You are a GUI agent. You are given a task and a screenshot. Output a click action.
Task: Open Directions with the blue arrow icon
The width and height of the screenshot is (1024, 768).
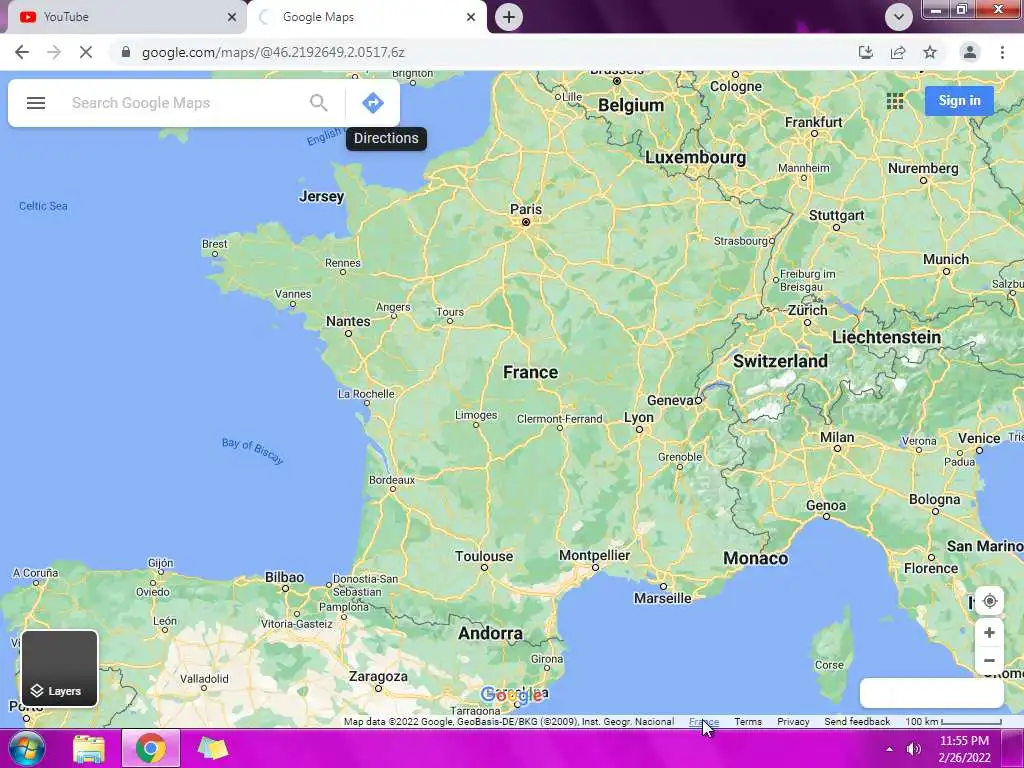pyautogui.click(x=373, y=103)
